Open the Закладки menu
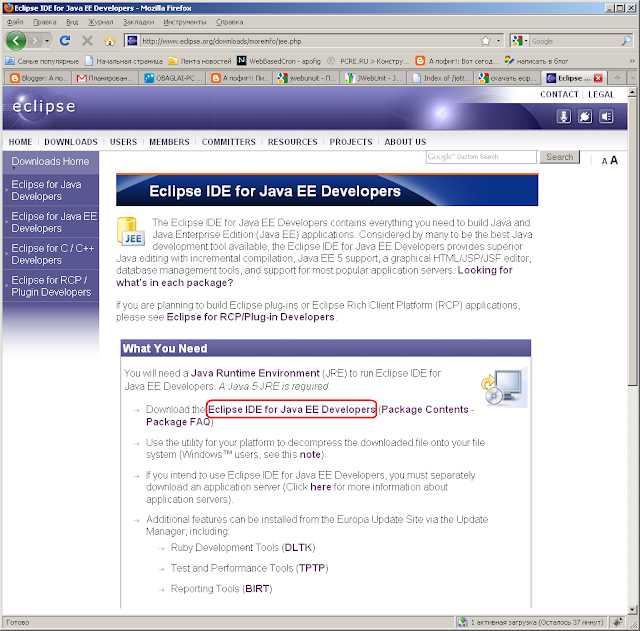This screenshot has width=640, height=631. 138,22
